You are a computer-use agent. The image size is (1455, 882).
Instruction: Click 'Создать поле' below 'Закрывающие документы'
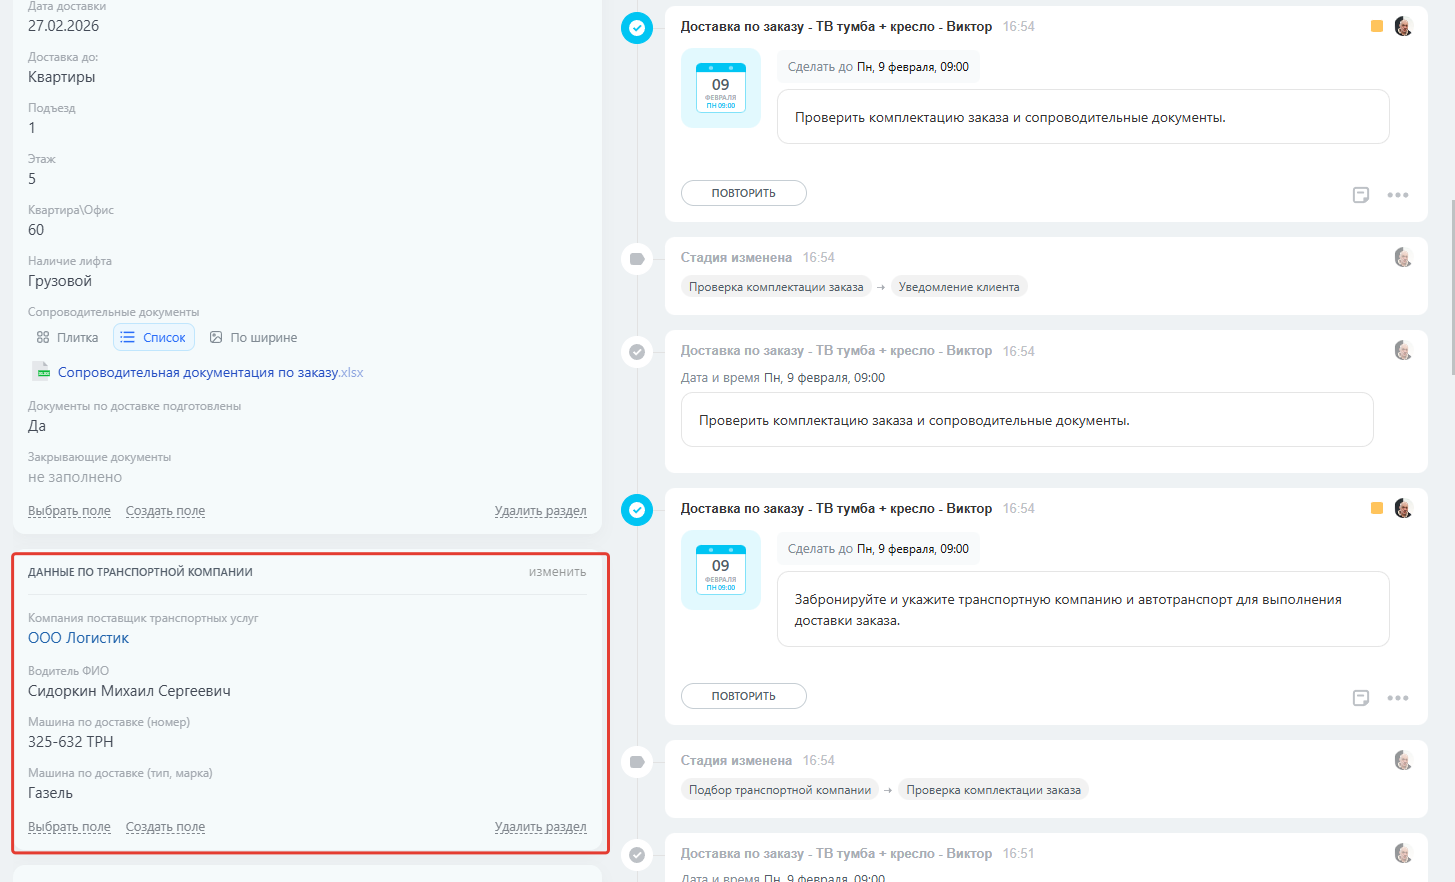coord(165,511)
